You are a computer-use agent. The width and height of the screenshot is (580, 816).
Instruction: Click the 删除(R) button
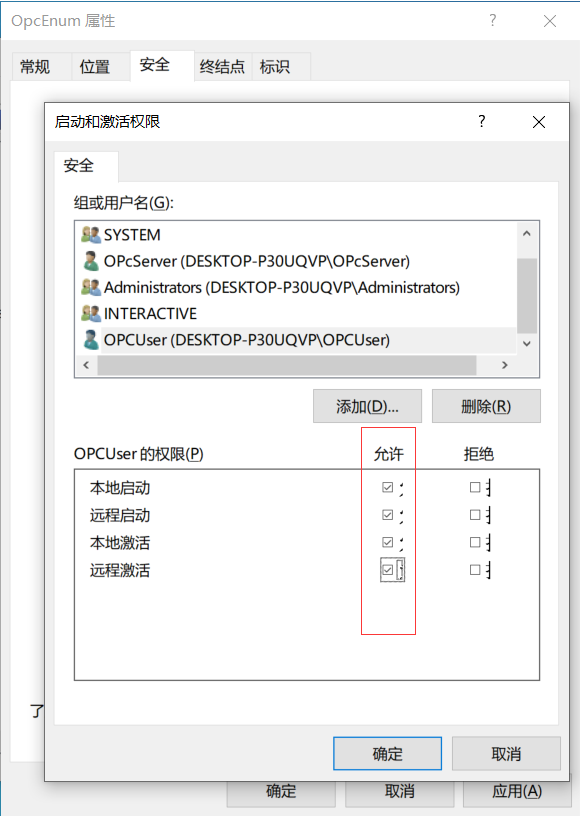[485, 406]
